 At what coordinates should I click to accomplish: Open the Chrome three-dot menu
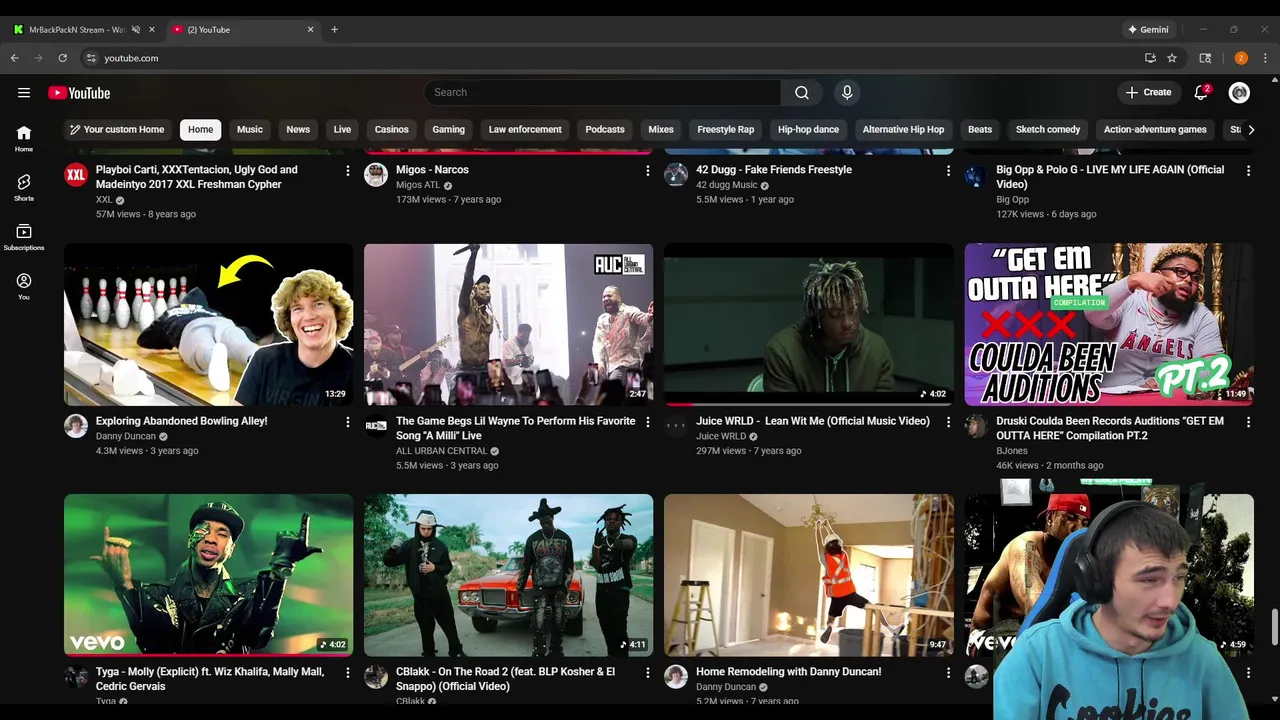1266,58
